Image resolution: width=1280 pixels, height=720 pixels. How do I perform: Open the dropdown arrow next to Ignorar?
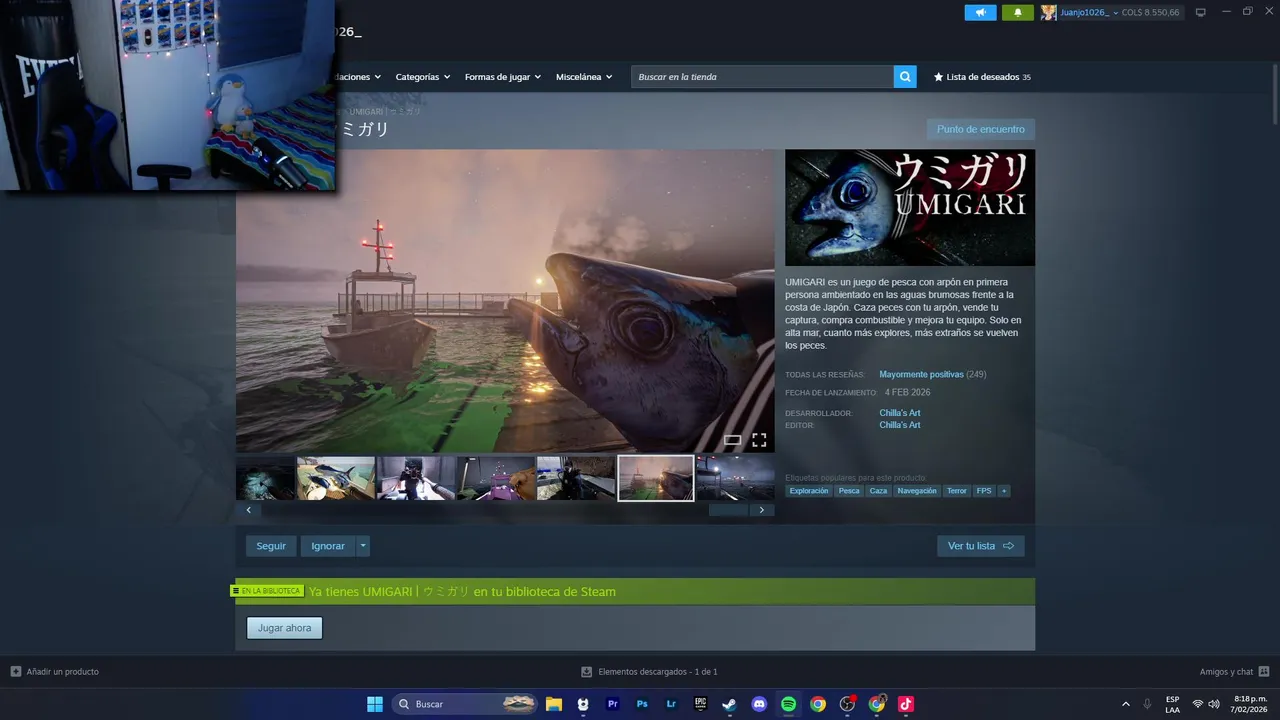pyautogui.click(x=363, y=546)
